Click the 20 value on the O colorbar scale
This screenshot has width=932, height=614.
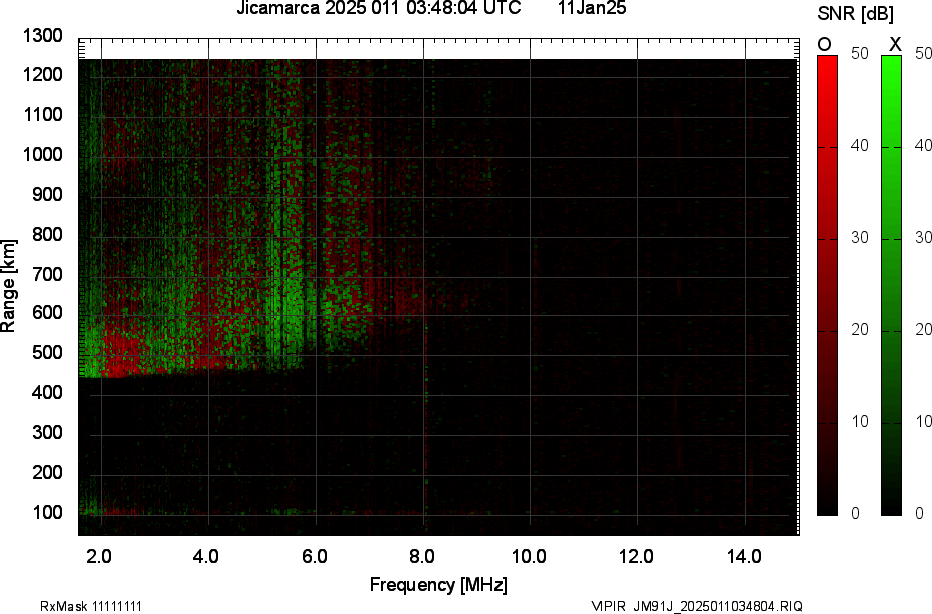(859, 330)
